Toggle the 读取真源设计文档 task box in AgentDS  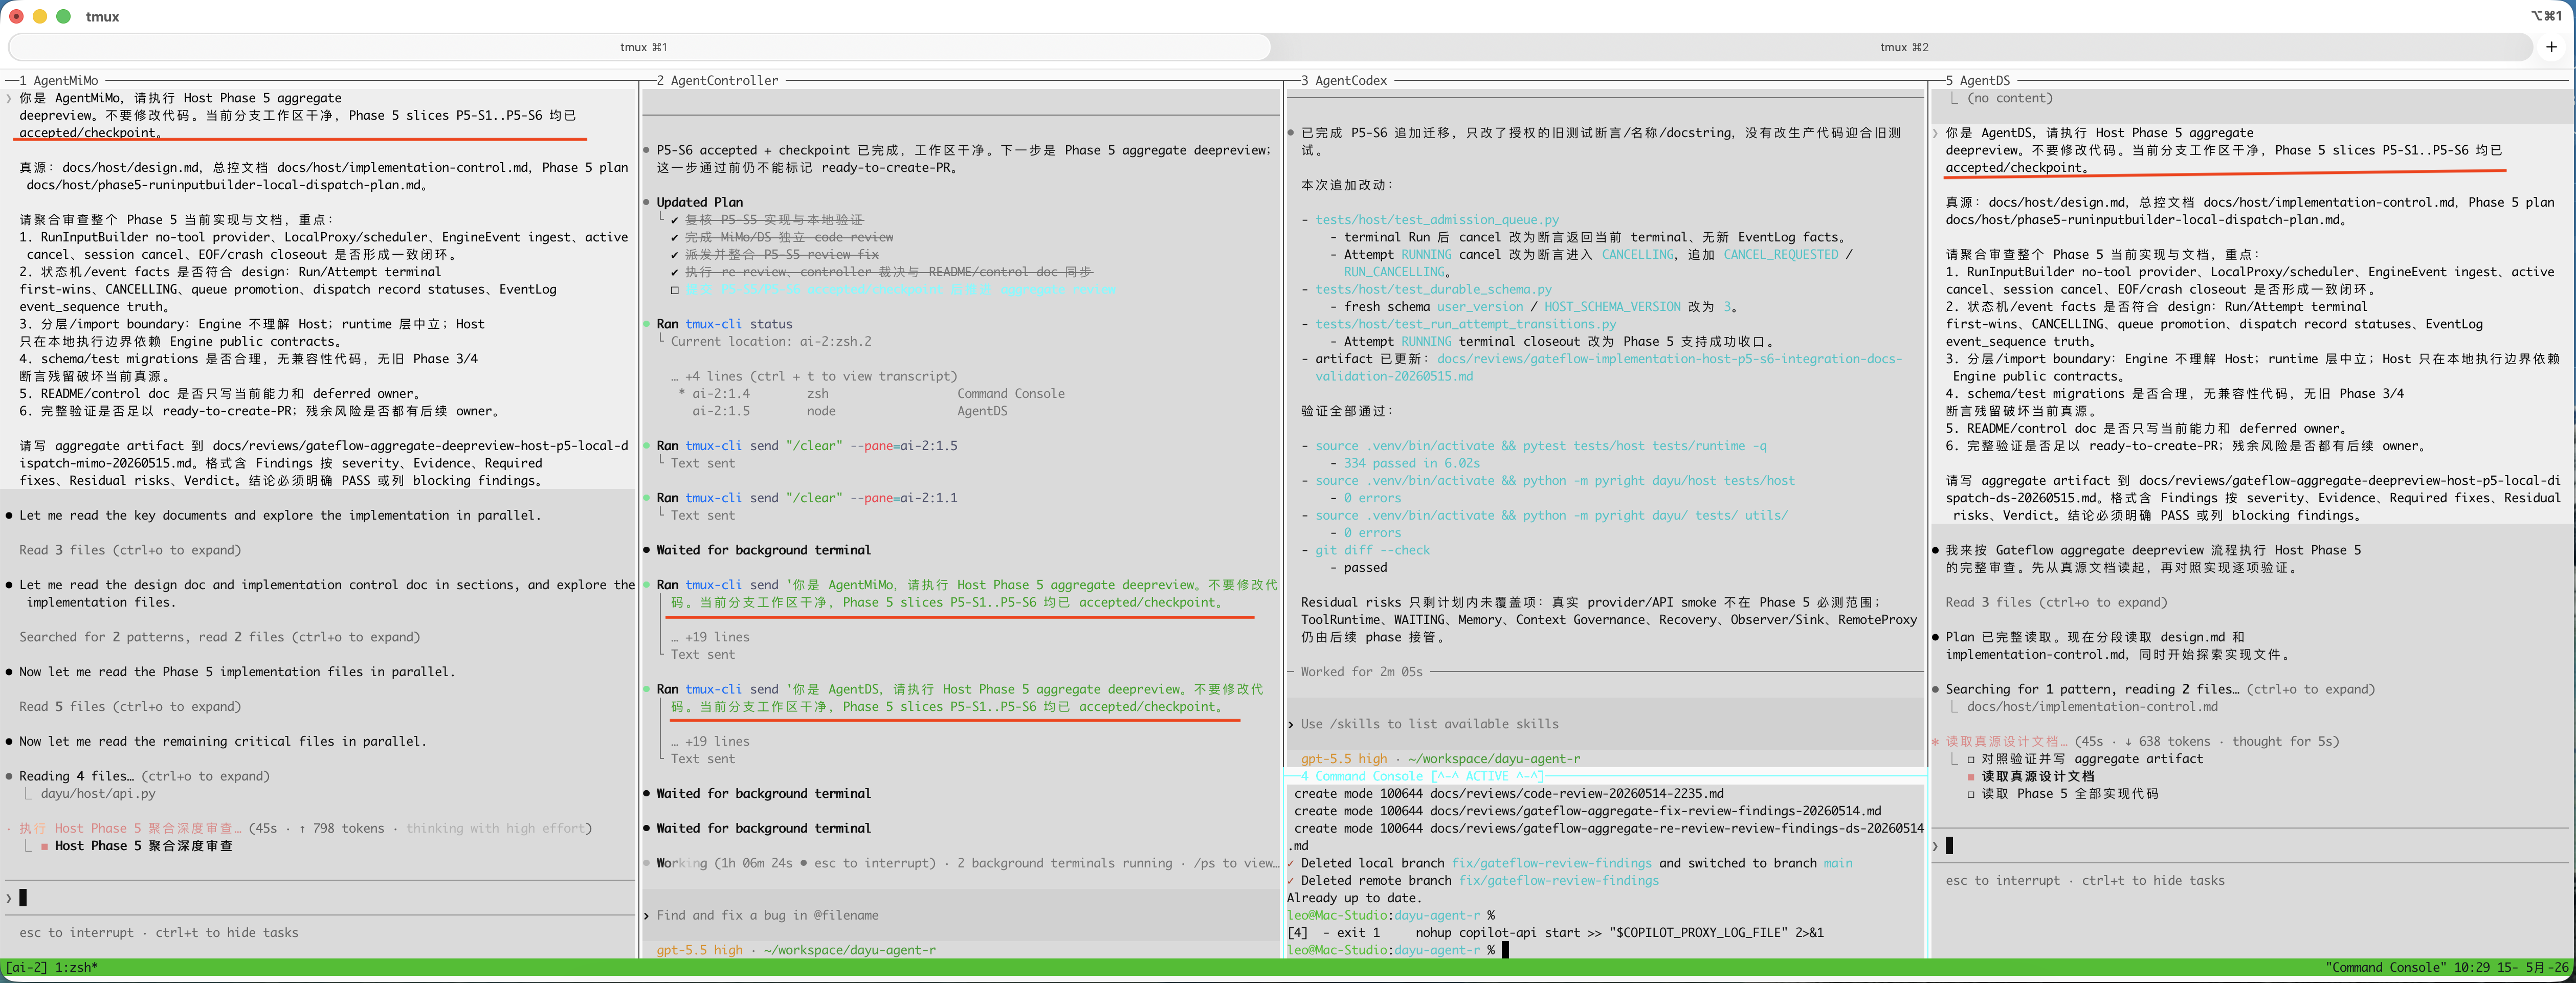1971,776
